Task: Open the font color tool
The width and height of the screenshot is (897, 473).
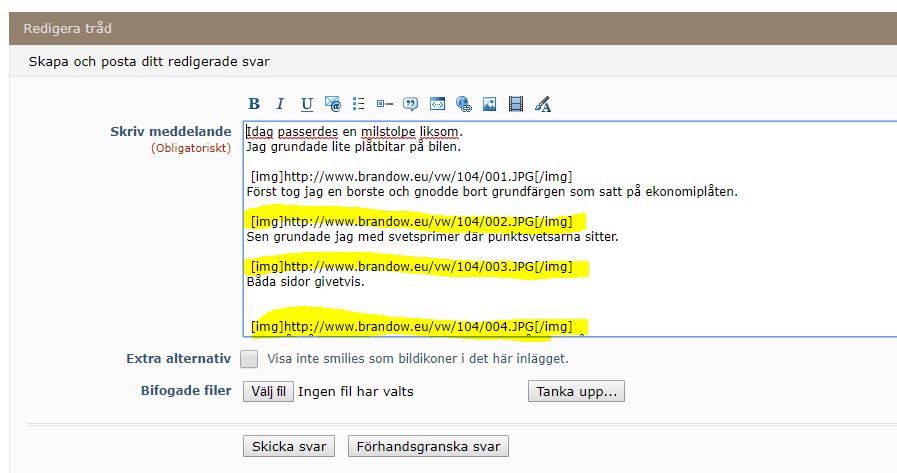Action: (x=543, y=104)
